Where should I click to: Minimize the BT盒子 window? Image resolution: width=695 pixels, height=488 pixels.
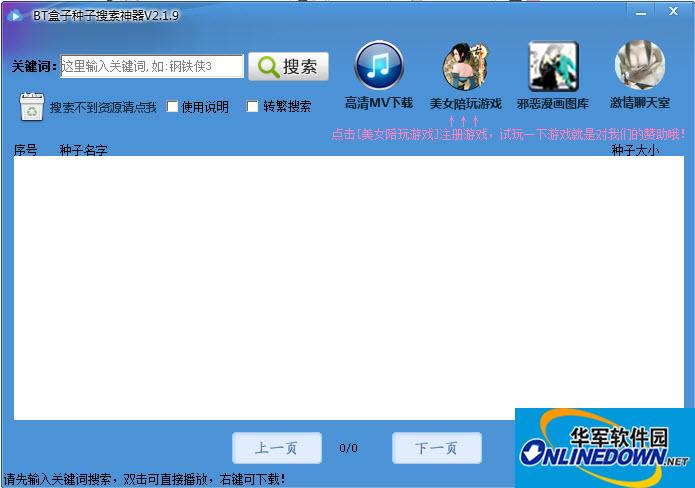coord(640,13)
